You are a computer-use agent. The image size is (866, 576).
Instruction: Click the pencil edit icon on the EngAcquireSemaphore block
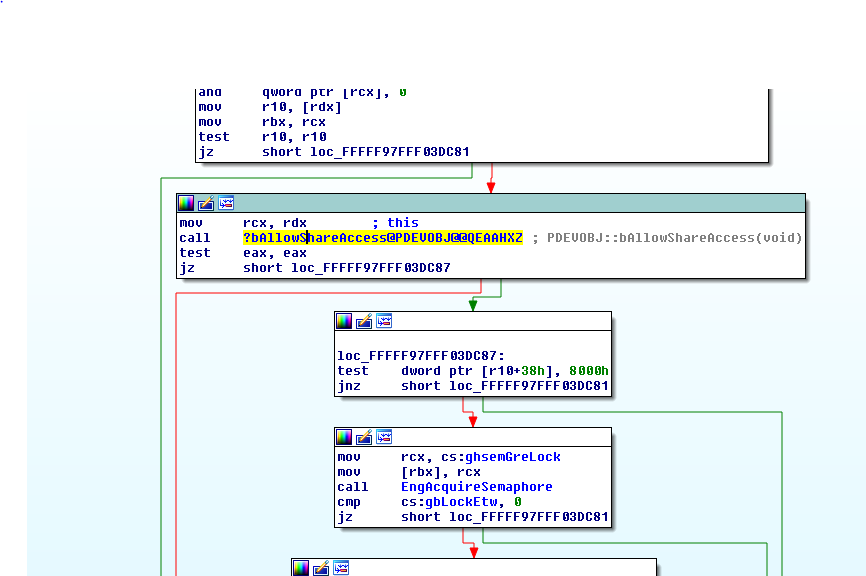click(364, 437)
